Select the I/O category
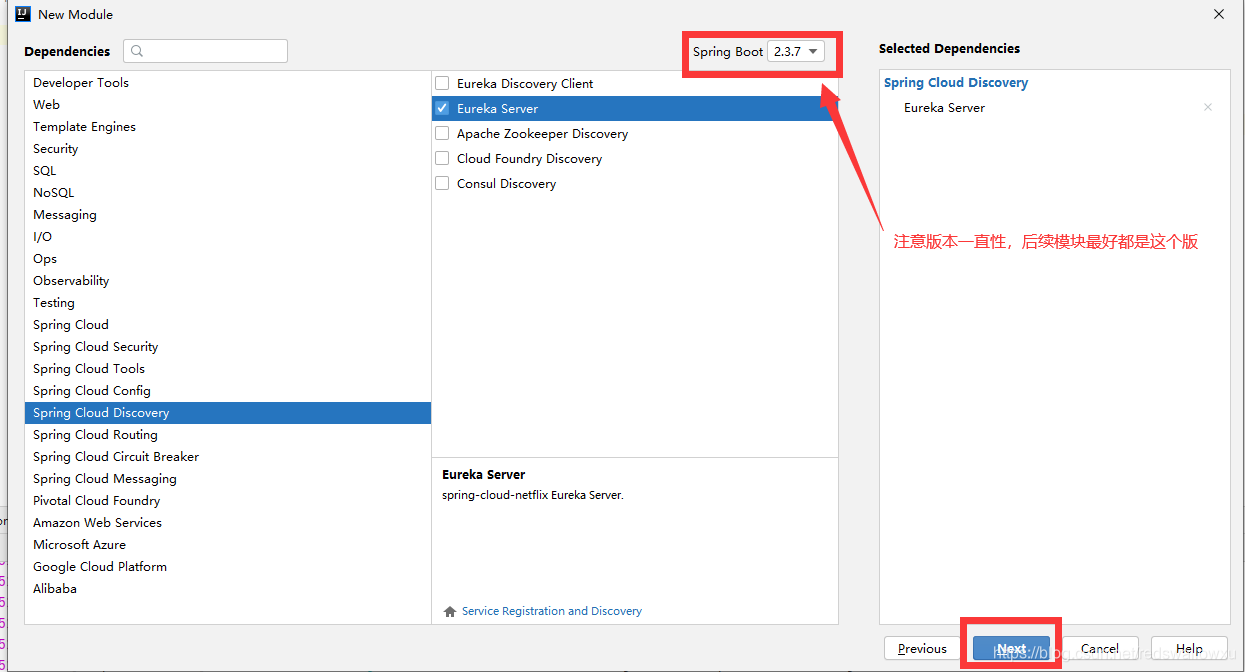Viewport: 1245px width, 672px height. [228, 237]
